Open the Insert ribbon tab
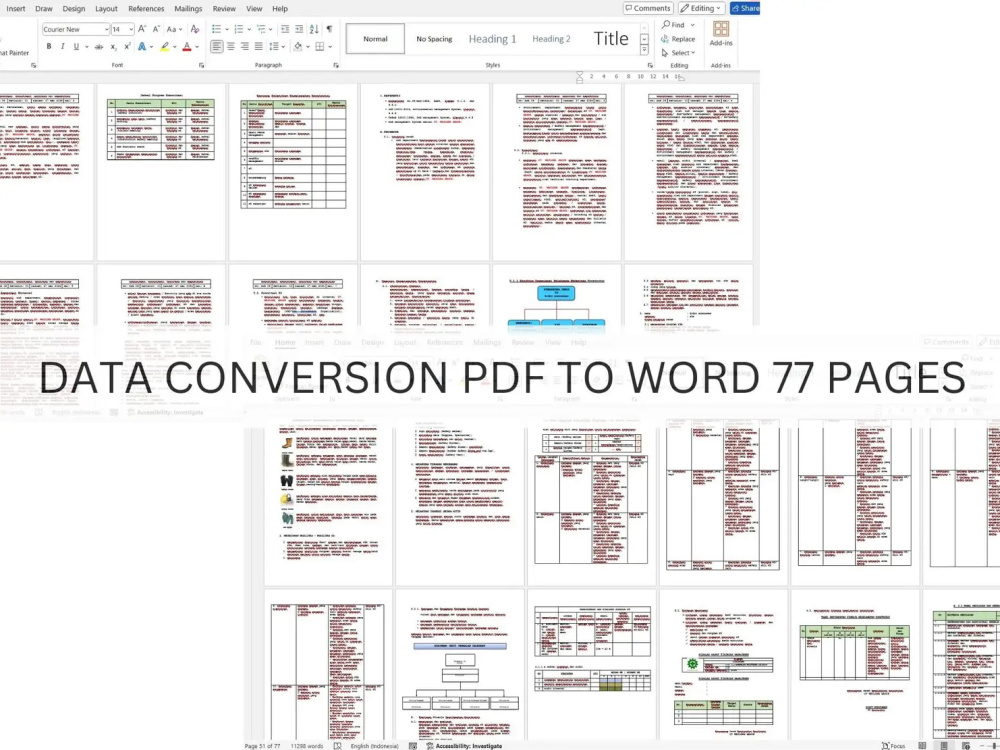This screenshot has width=1000, height=750. pos(16,9)
